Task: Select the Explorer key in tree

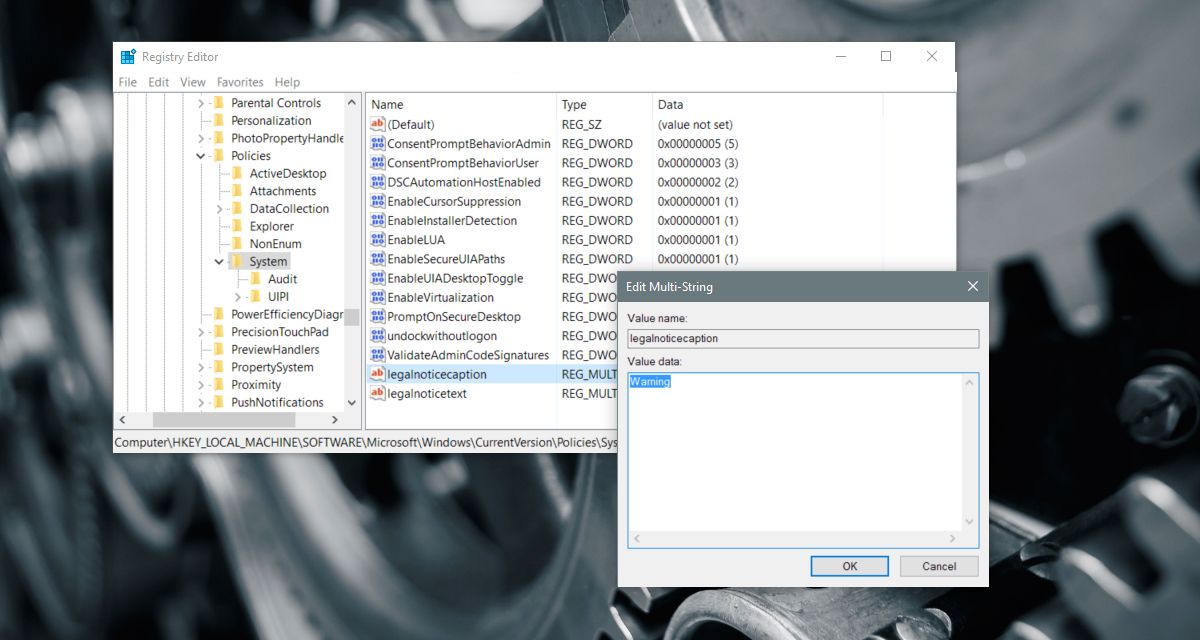Action: pos(271,226)
